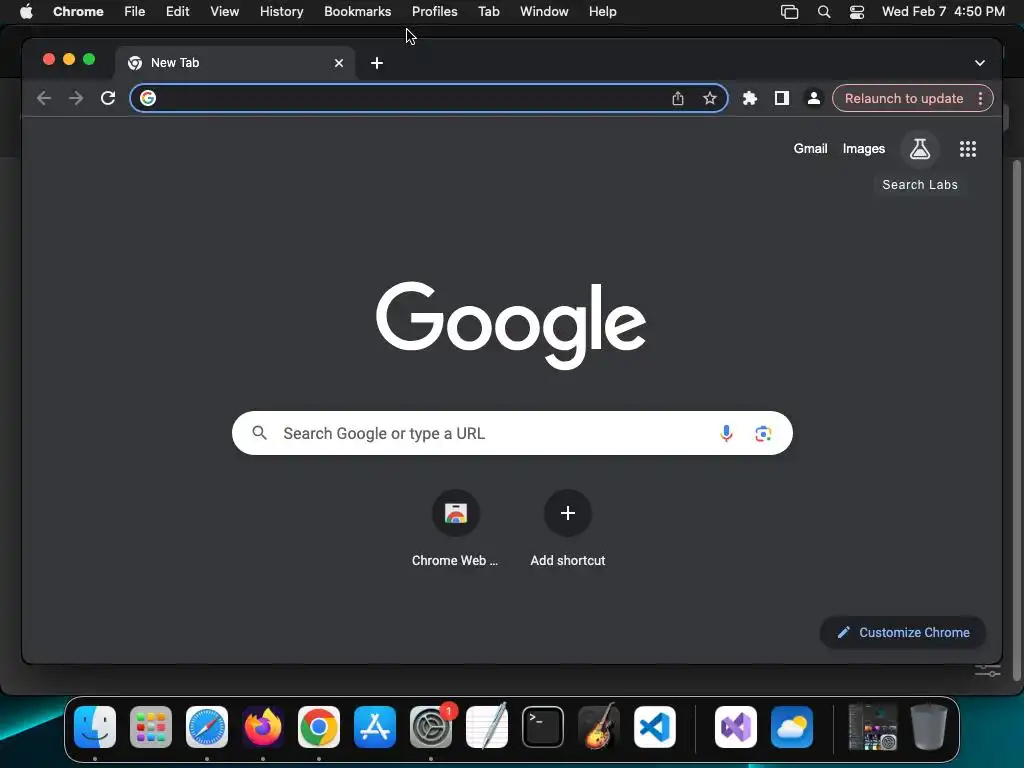
Task: Click Add shortcut tile
Action: (x=568, y=529)
